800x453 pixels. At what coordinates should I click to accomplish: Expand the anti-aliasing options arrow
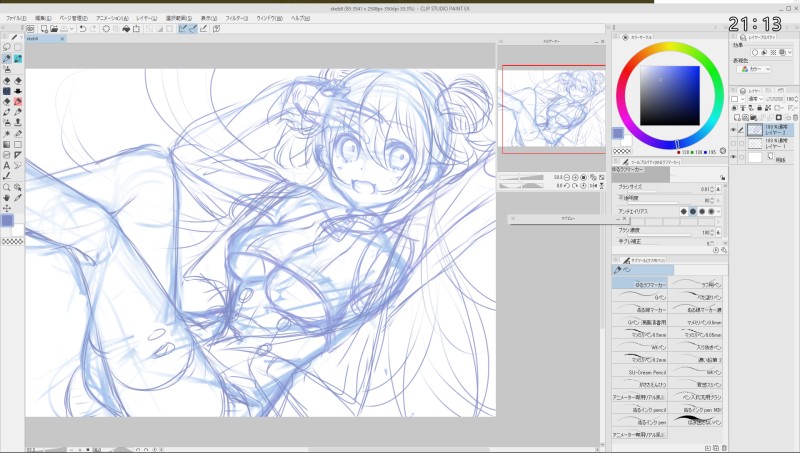[719, 211]
